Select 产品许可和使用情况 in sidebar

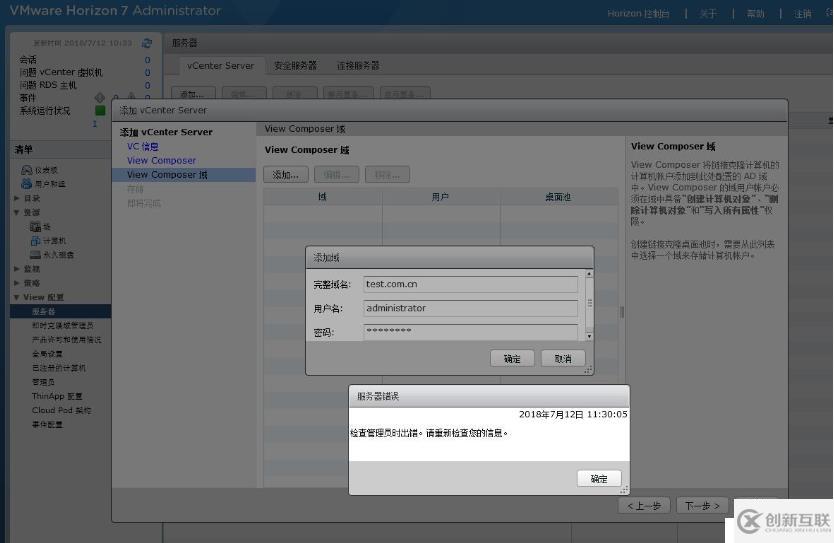coord(66,339)
